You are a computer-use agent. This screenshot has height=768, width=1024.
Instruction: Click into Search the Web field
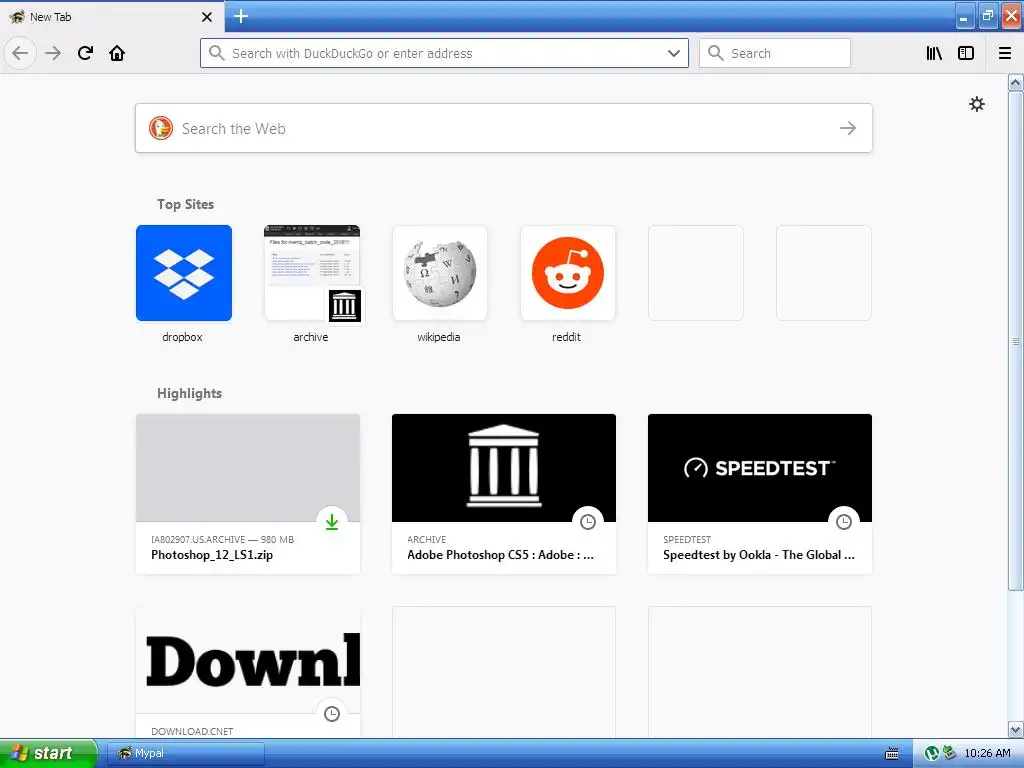[x=504, y=128]
